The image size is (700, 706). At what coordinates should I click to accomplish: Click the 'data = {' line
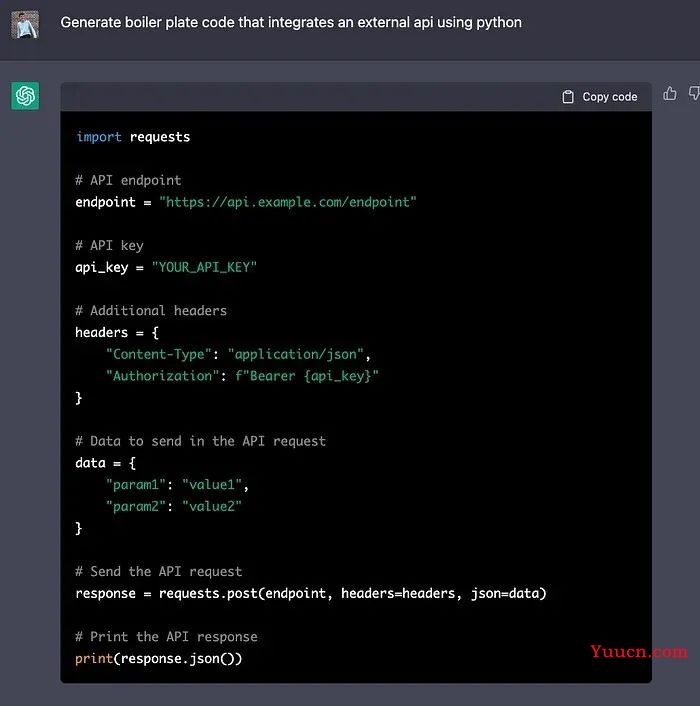tap(106, 463)
